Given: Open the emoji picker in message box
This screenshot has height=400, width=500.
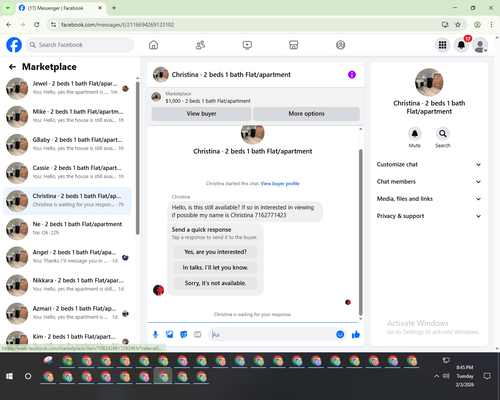Looking at the screenshot, I should (x=340, y=334).
